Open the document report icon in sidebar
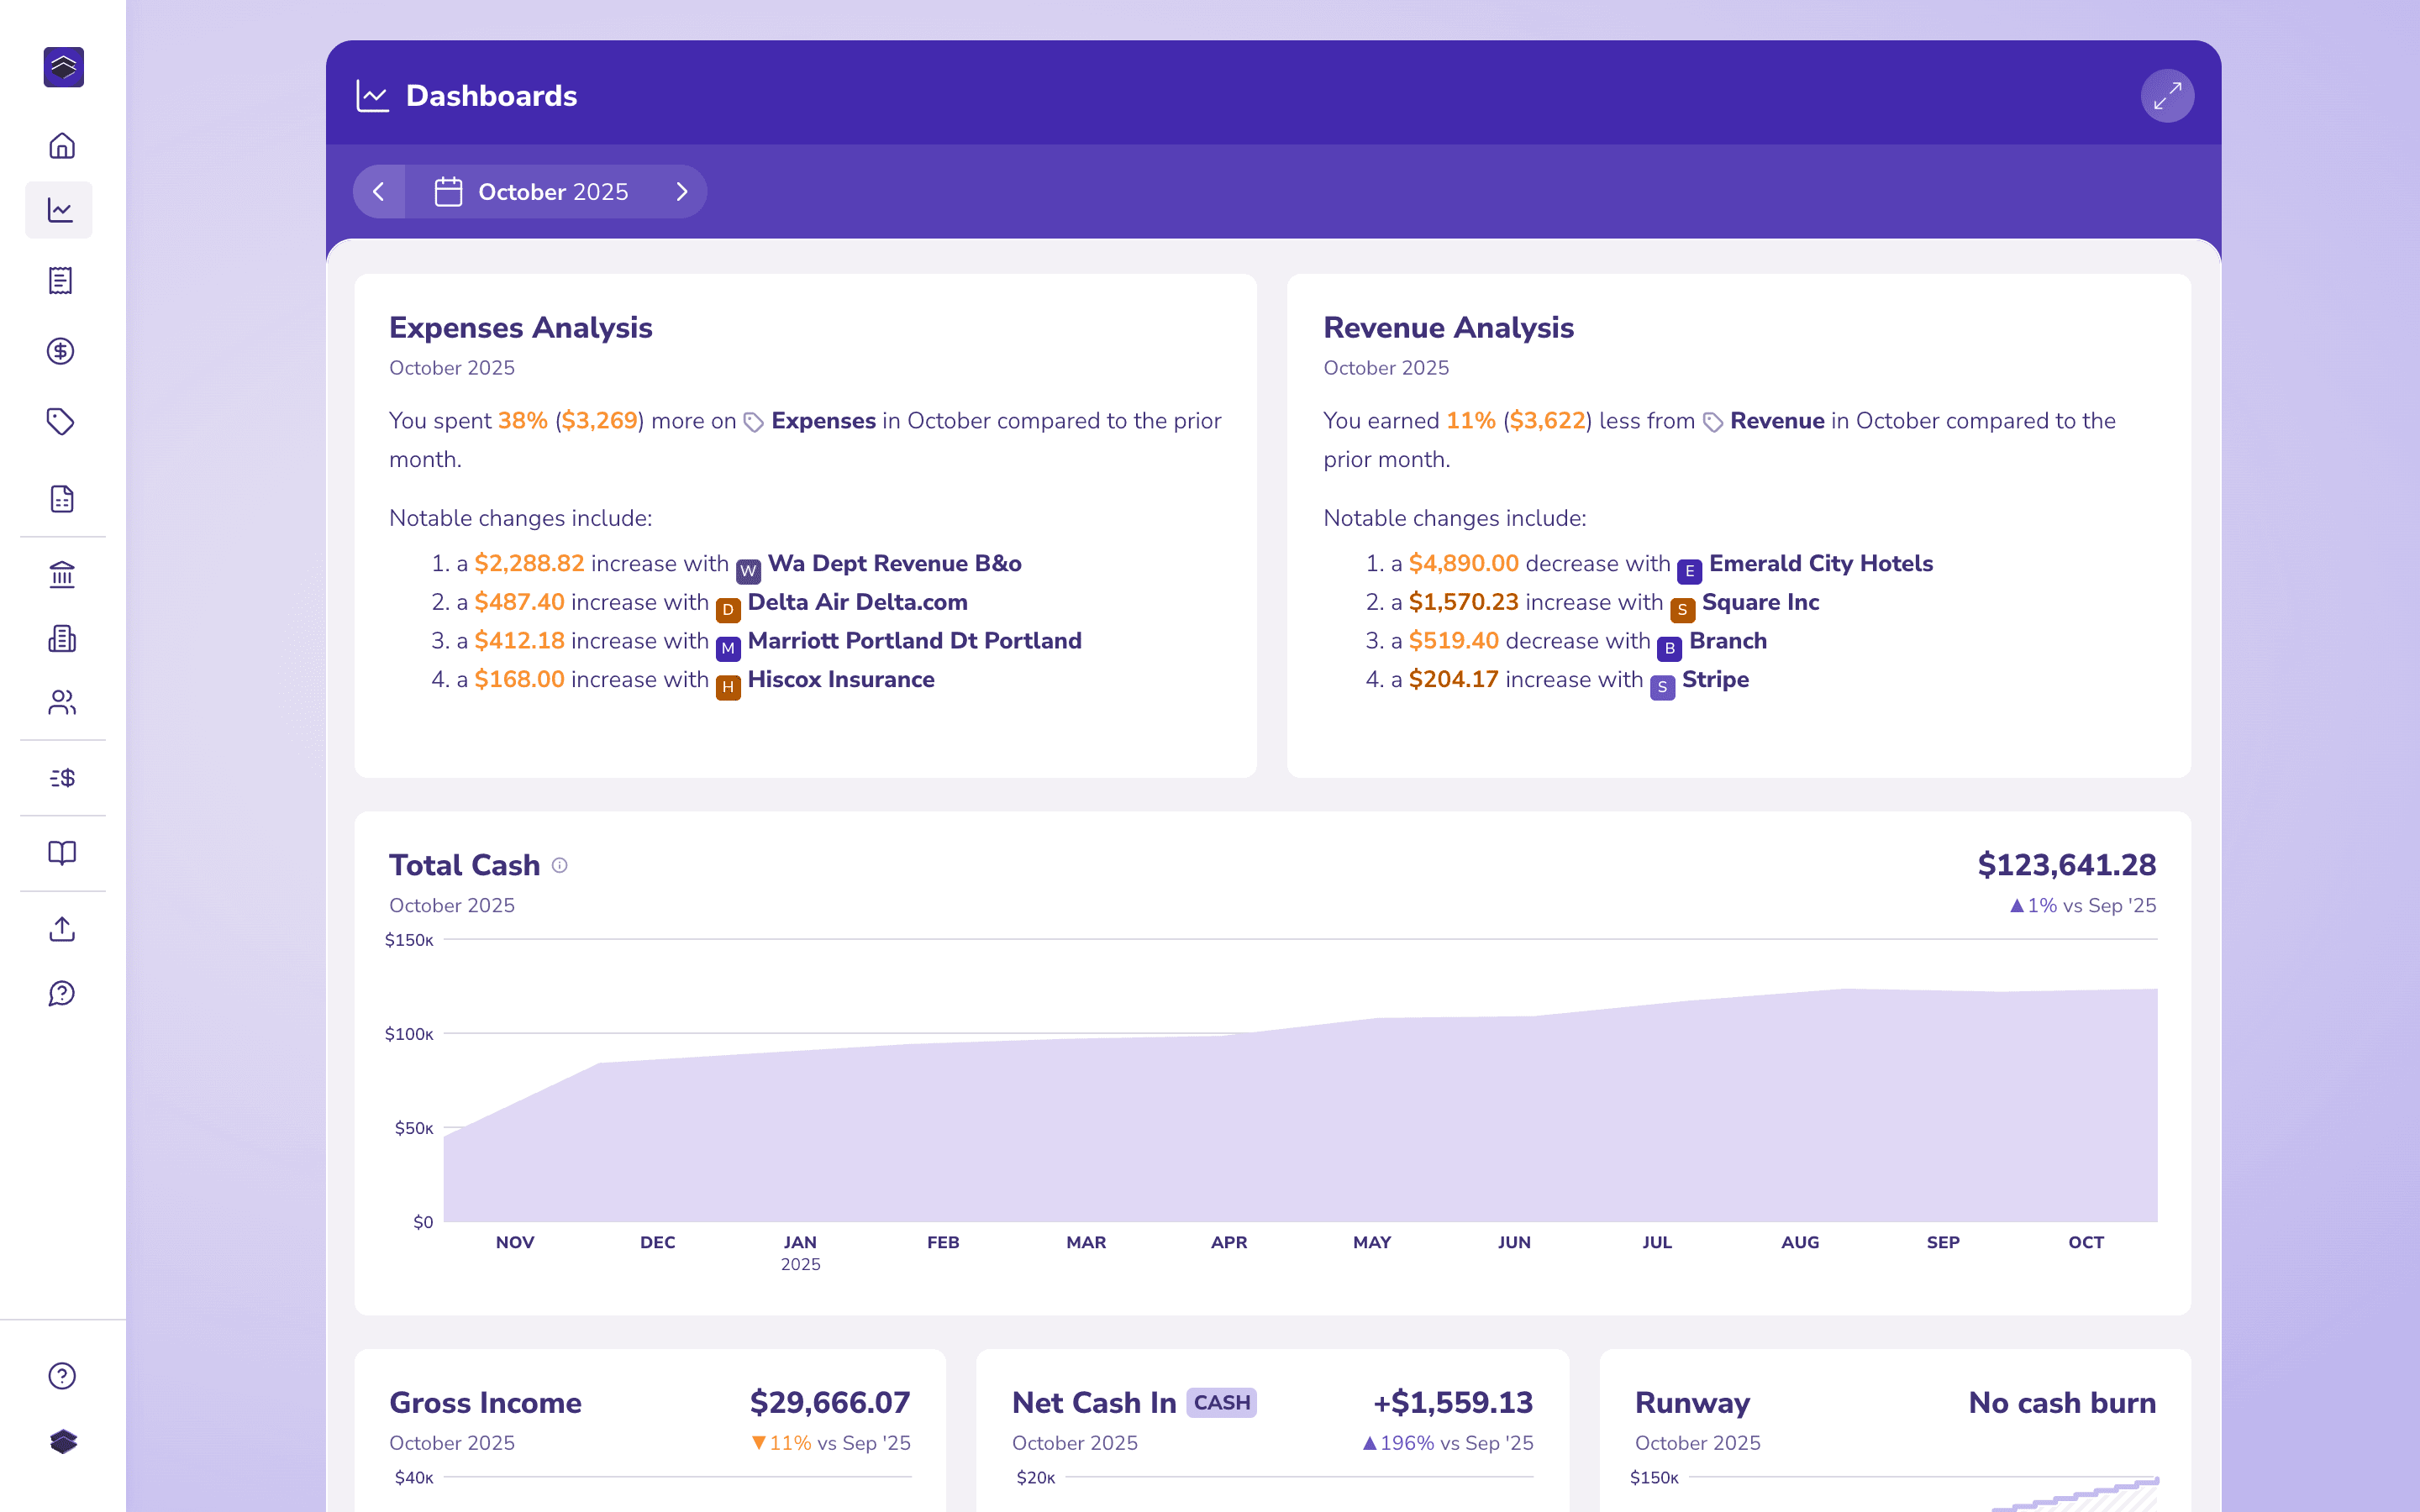2420x1512 pixels. [x=62, y=498]
